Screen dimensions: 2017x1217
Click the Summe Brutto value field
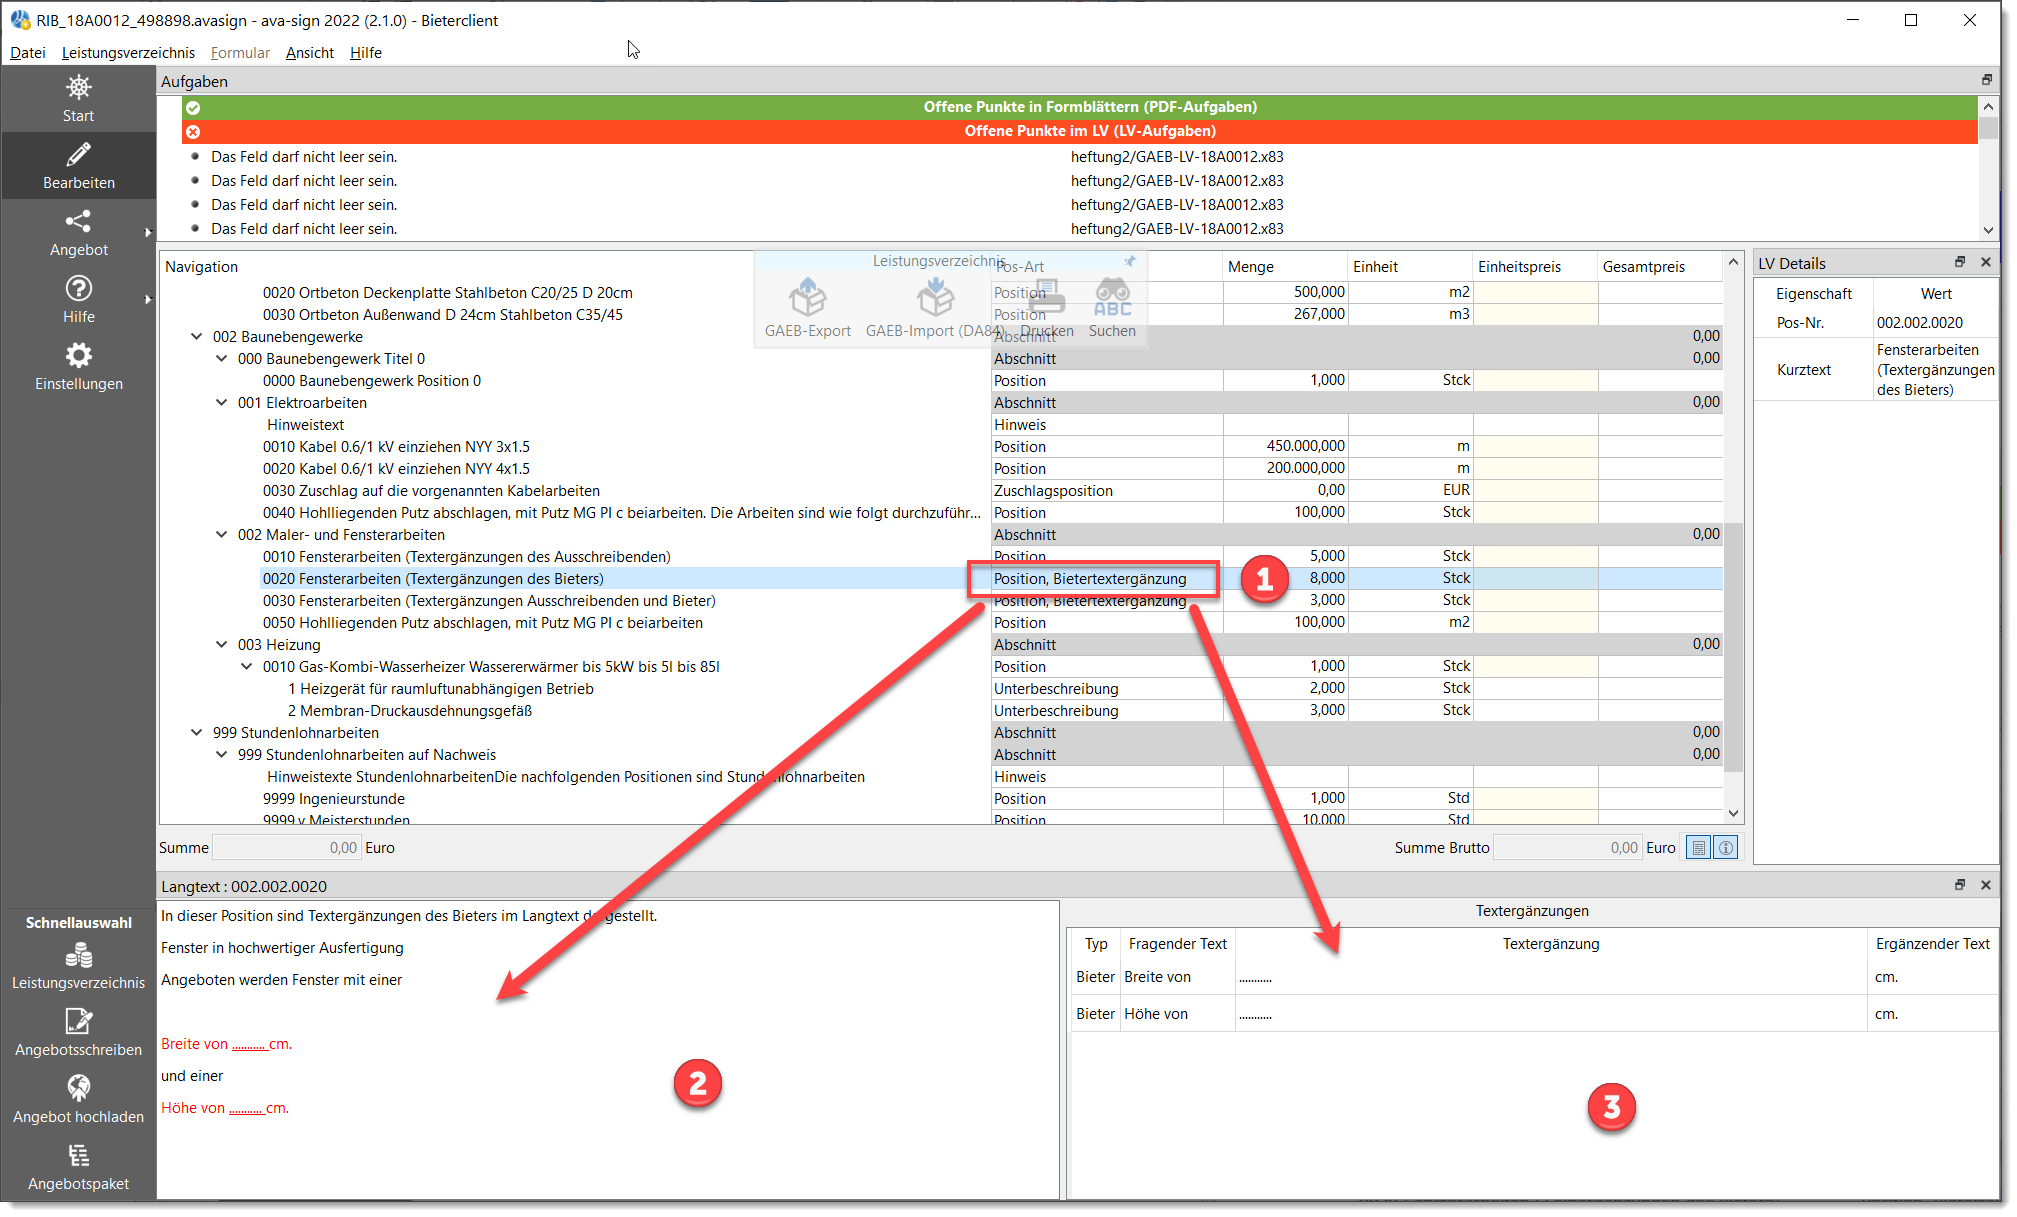(1567, 848)
